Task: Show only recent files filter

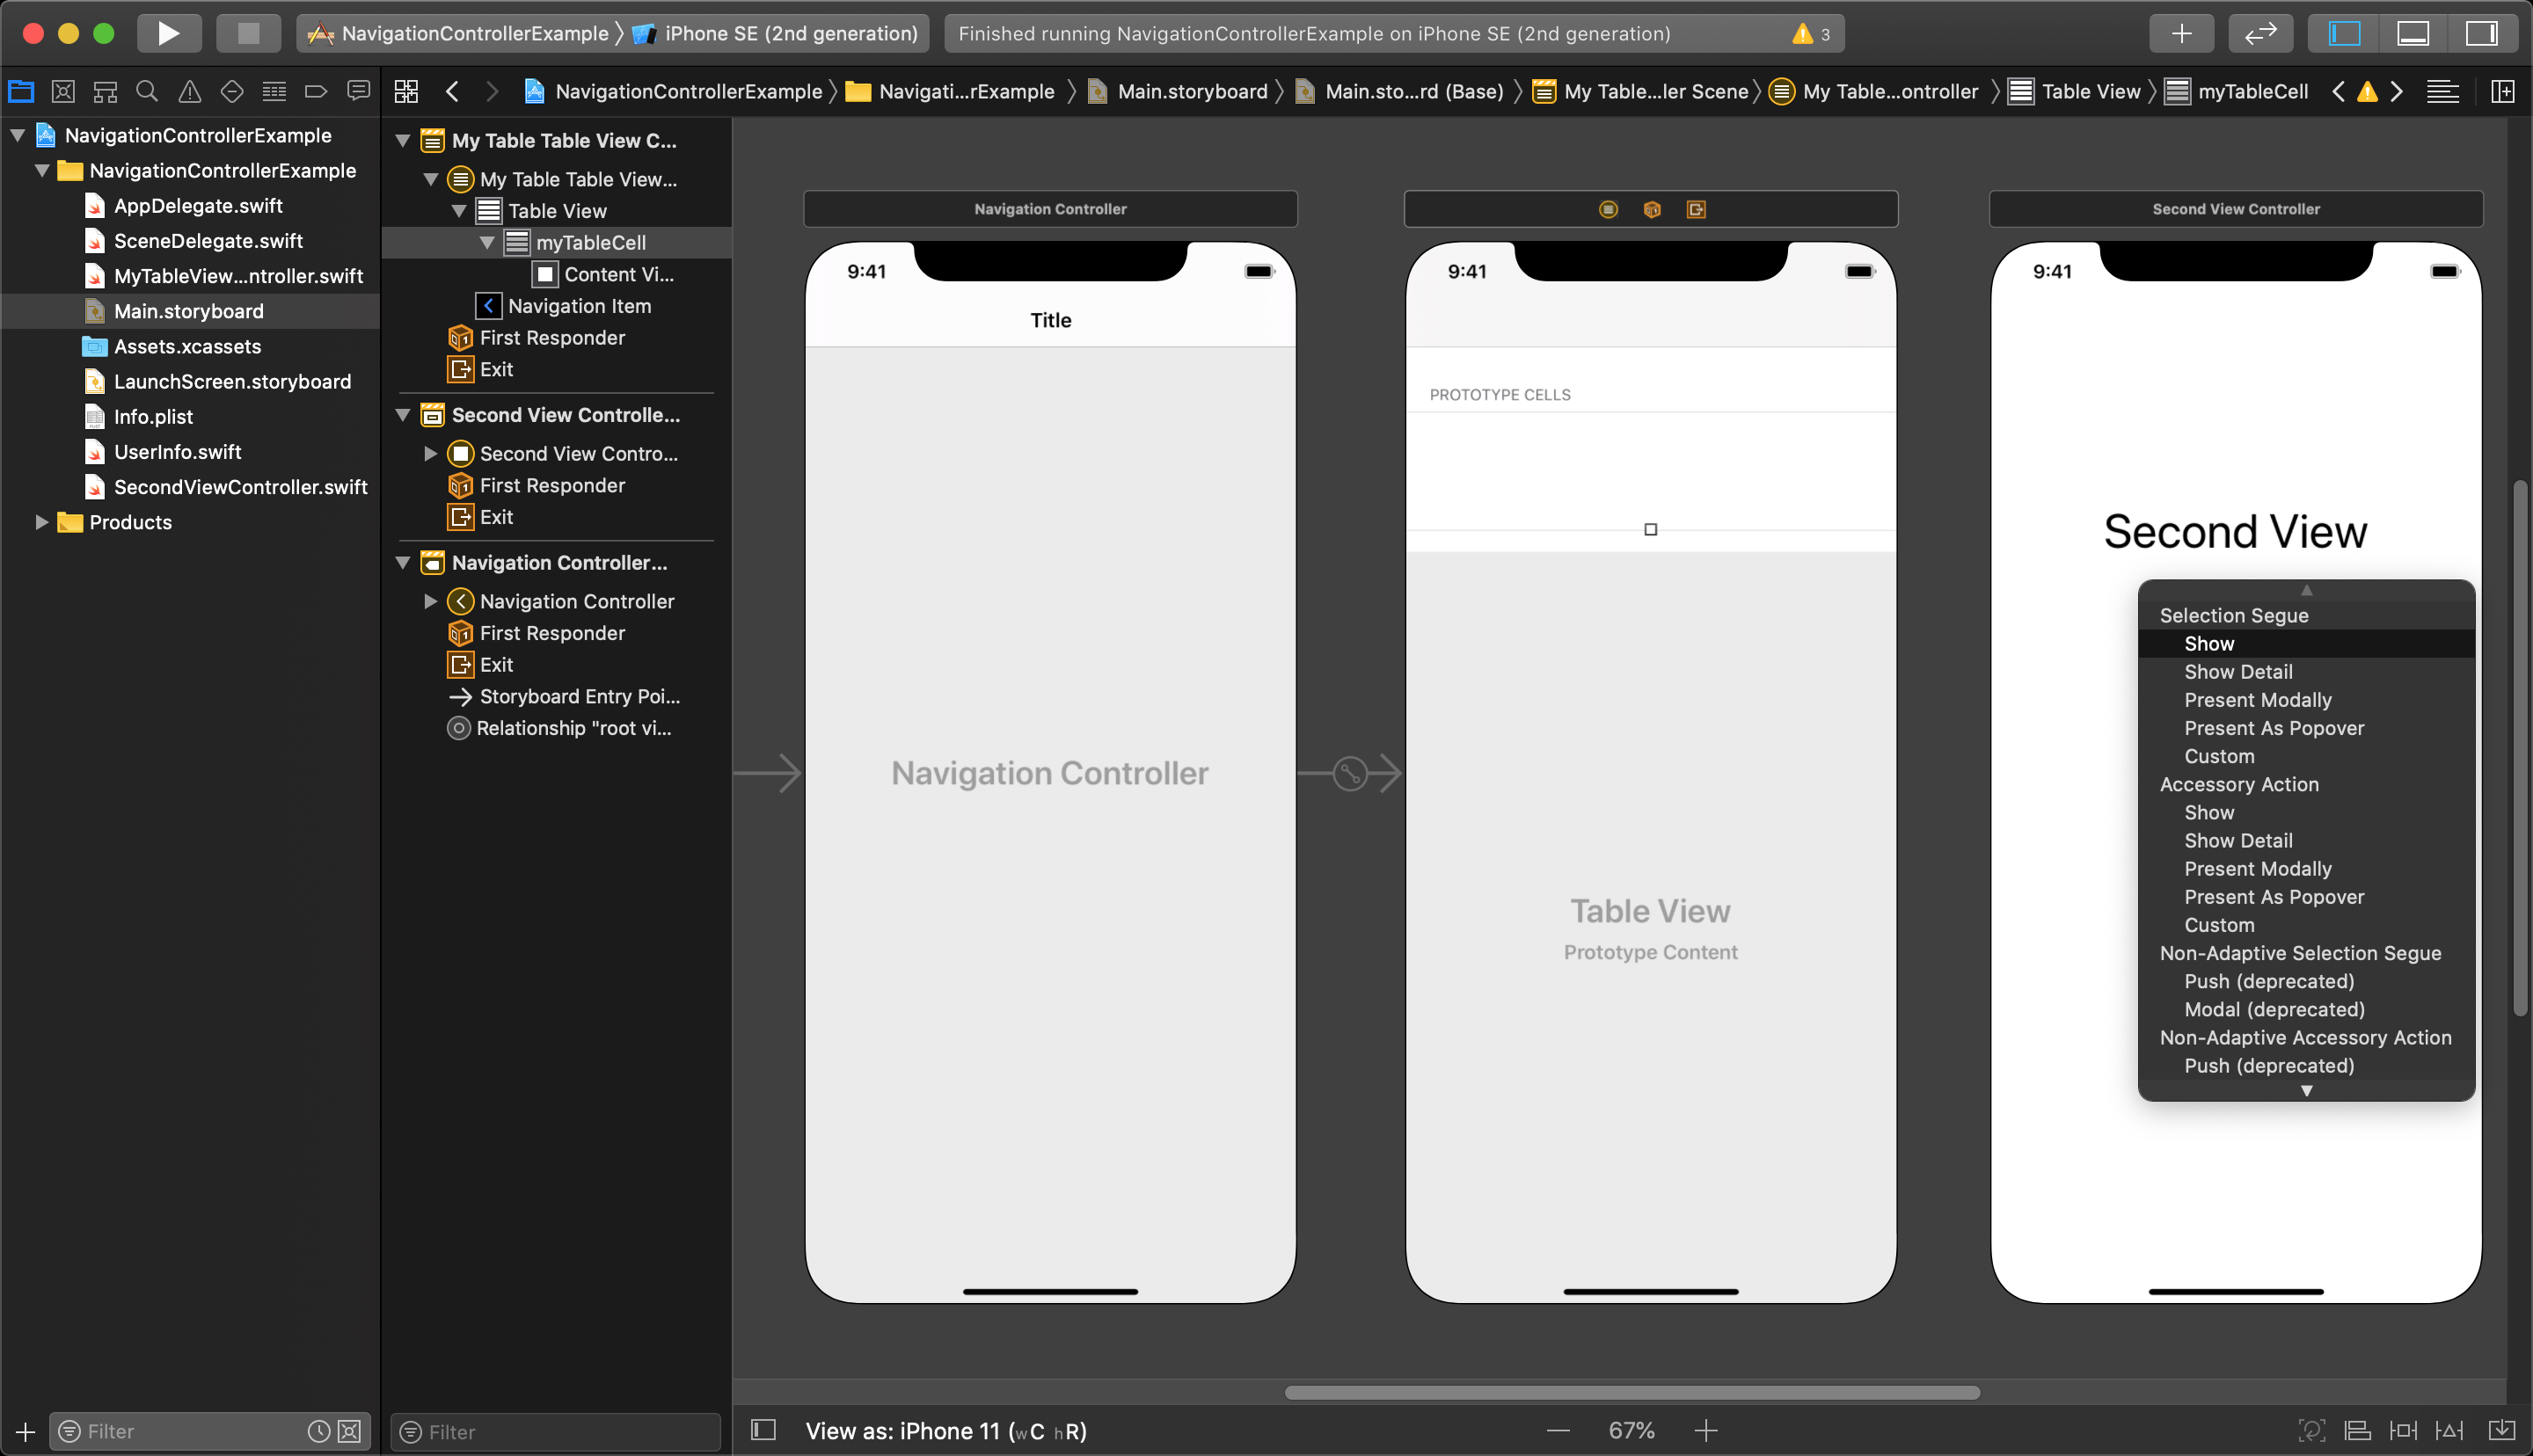Action: tap(318, 1432)
